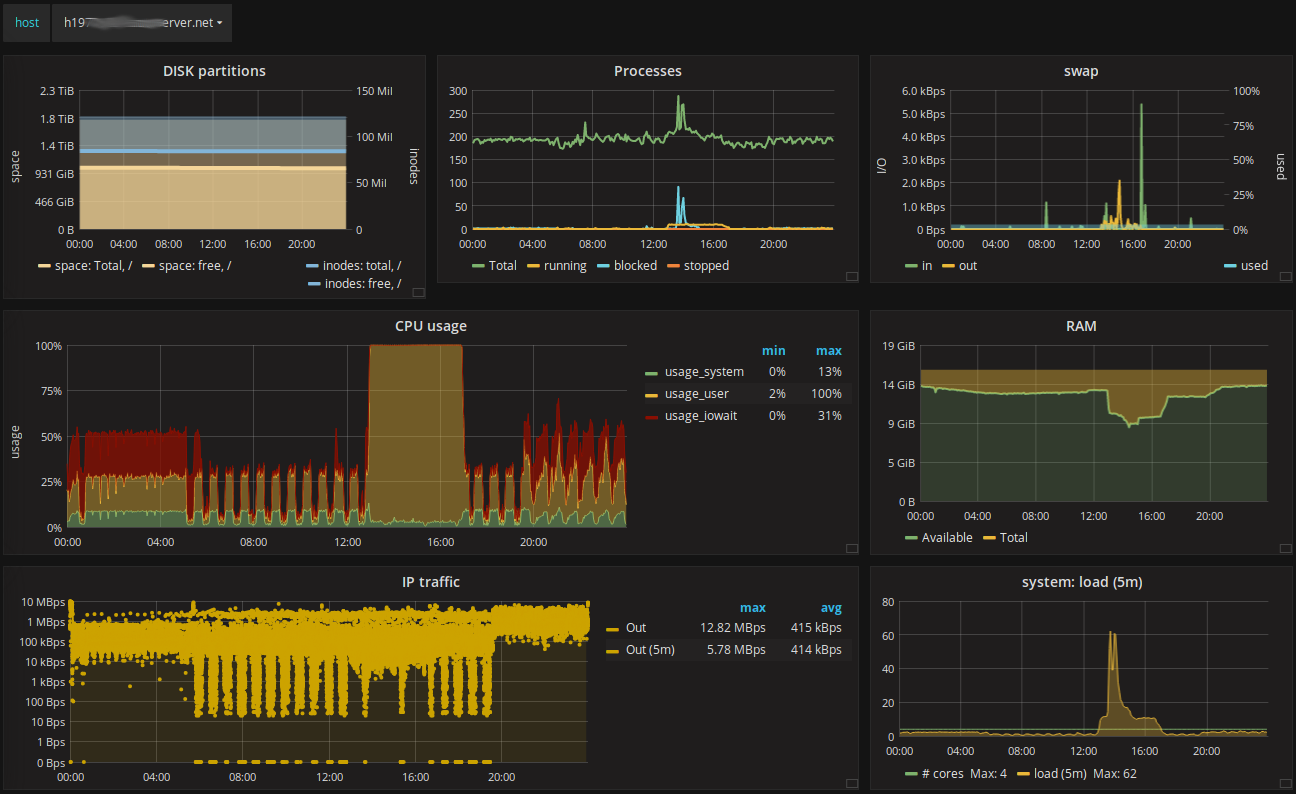
Task: Click the 'I/O' axis label in swap panel
Action: coord(882,166)
